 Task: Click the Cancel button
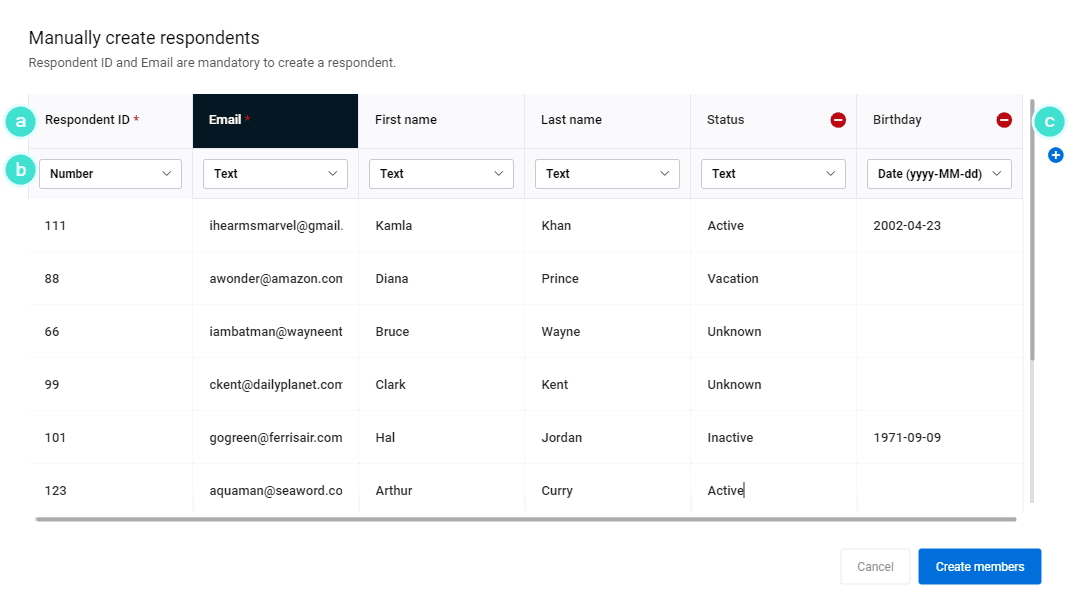[x=875, y=567]
